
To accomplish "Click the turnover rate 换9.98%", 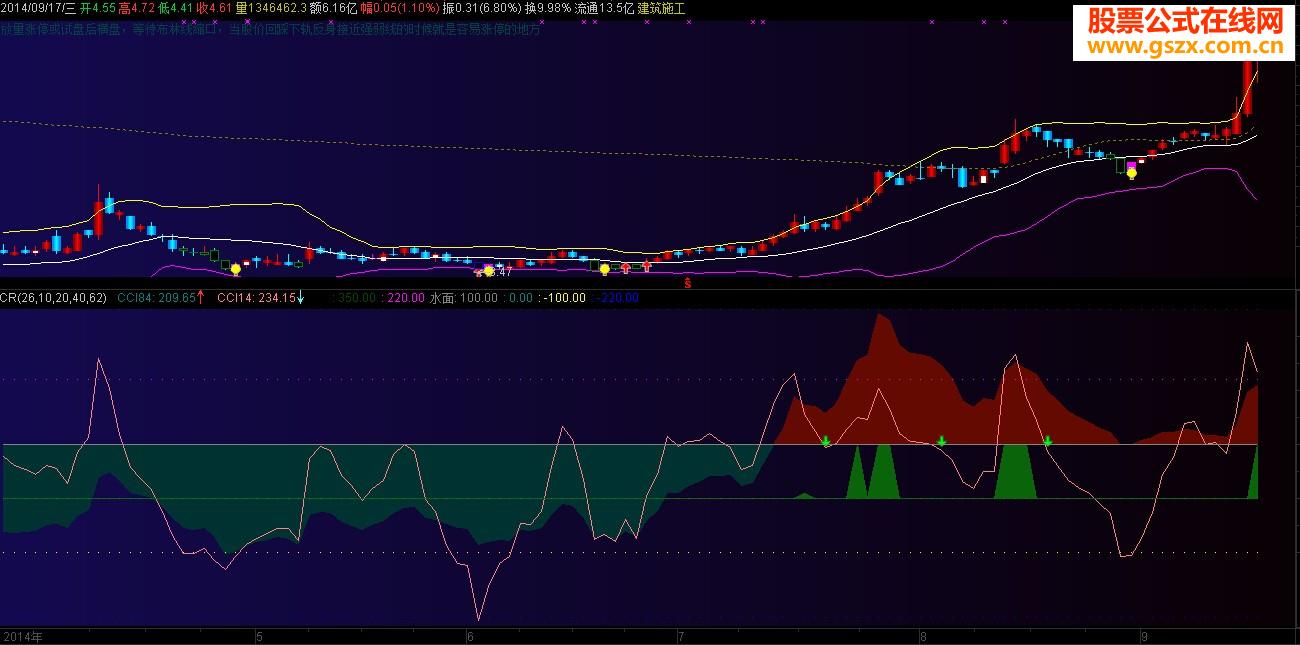I will click(548, 8).
